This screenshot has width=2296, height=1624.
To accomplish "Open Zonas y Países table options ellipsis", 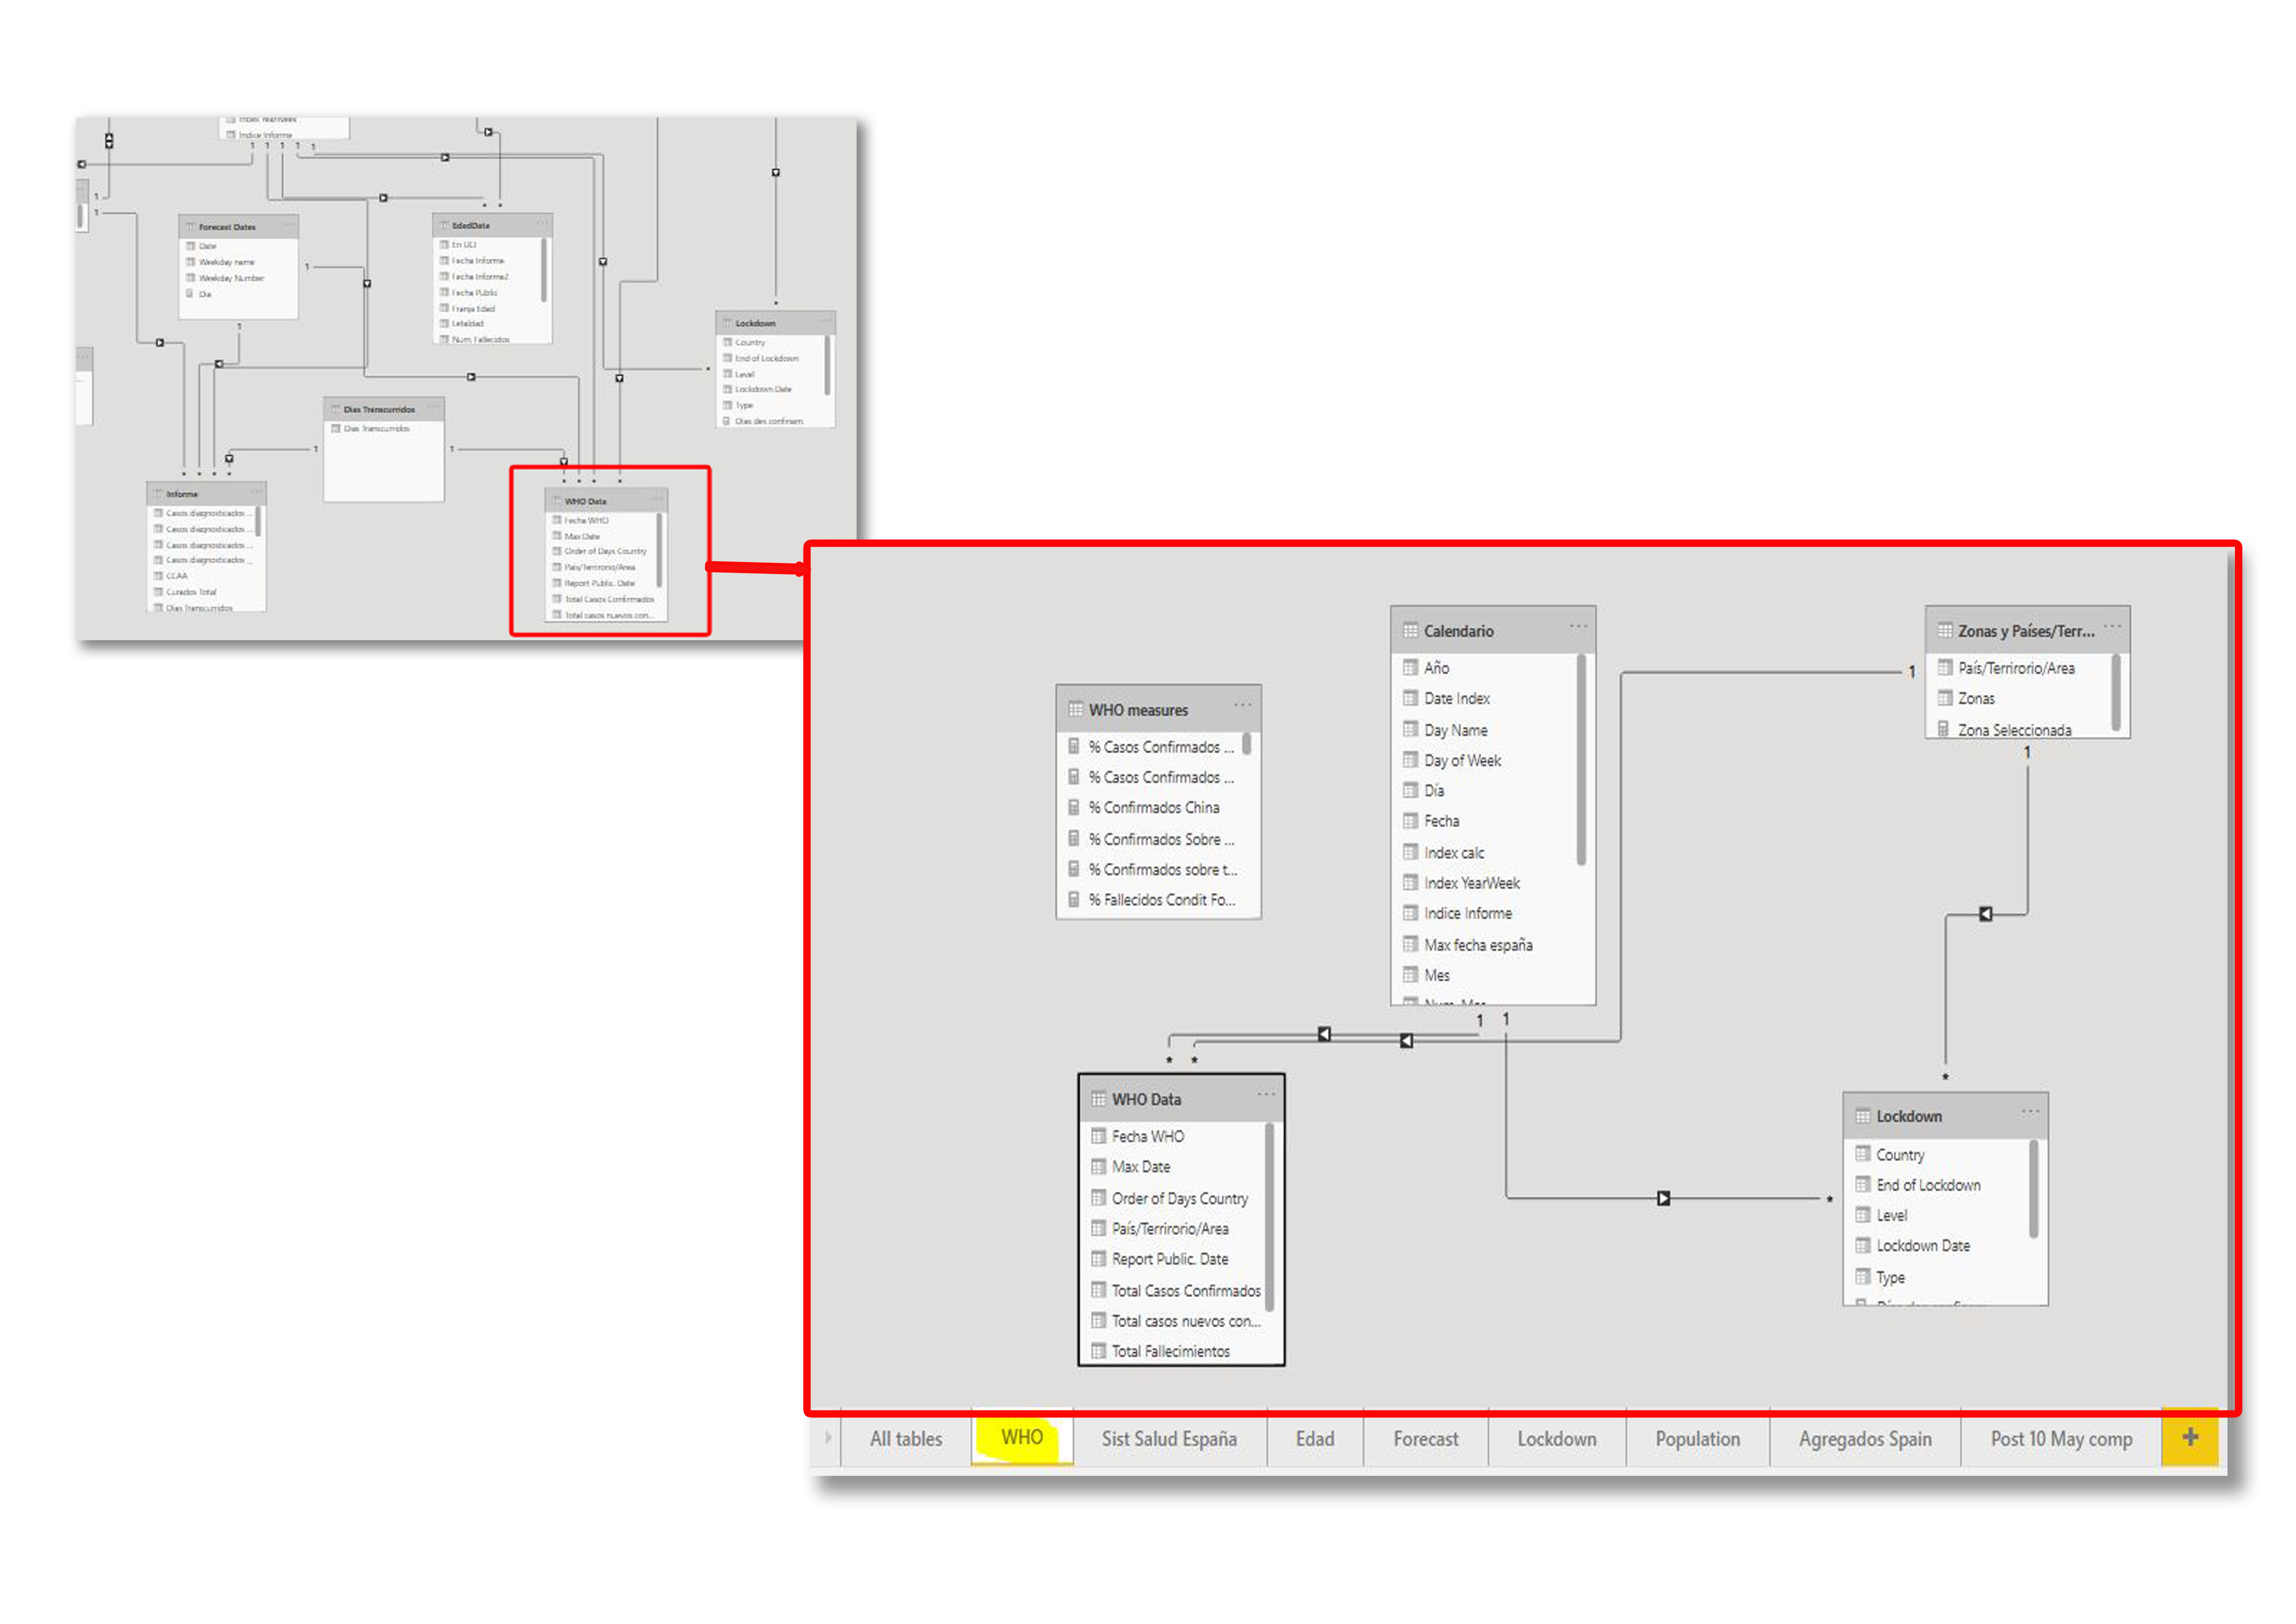I will pyautogui.click(x=2112, y=627).
